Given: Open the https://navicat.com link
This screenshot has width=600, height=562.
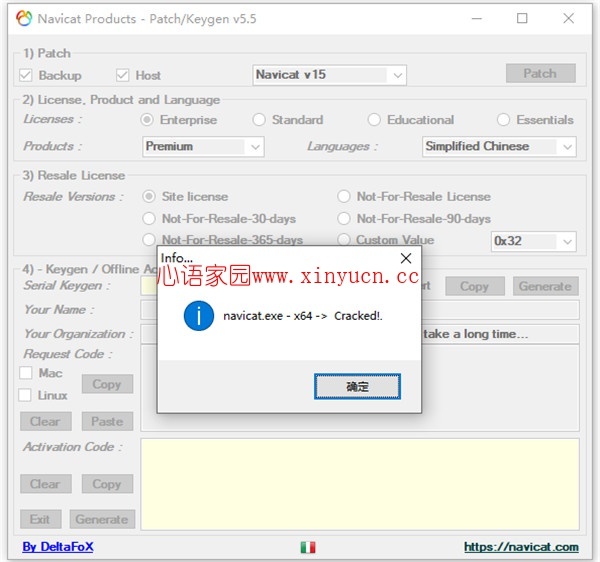Looking at the screenshot, I should [521, 547].
